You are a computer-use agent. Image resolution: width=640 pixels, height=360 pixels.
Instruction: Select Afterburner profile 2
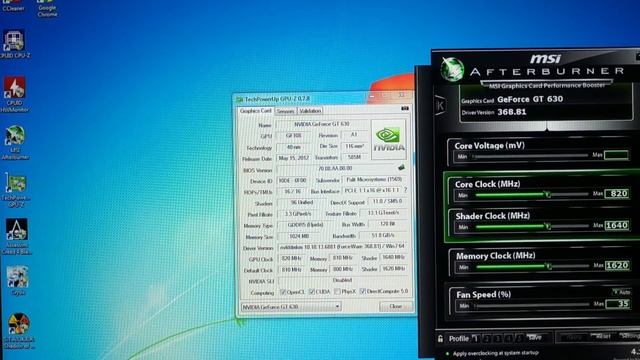click(x=487, y=338)
